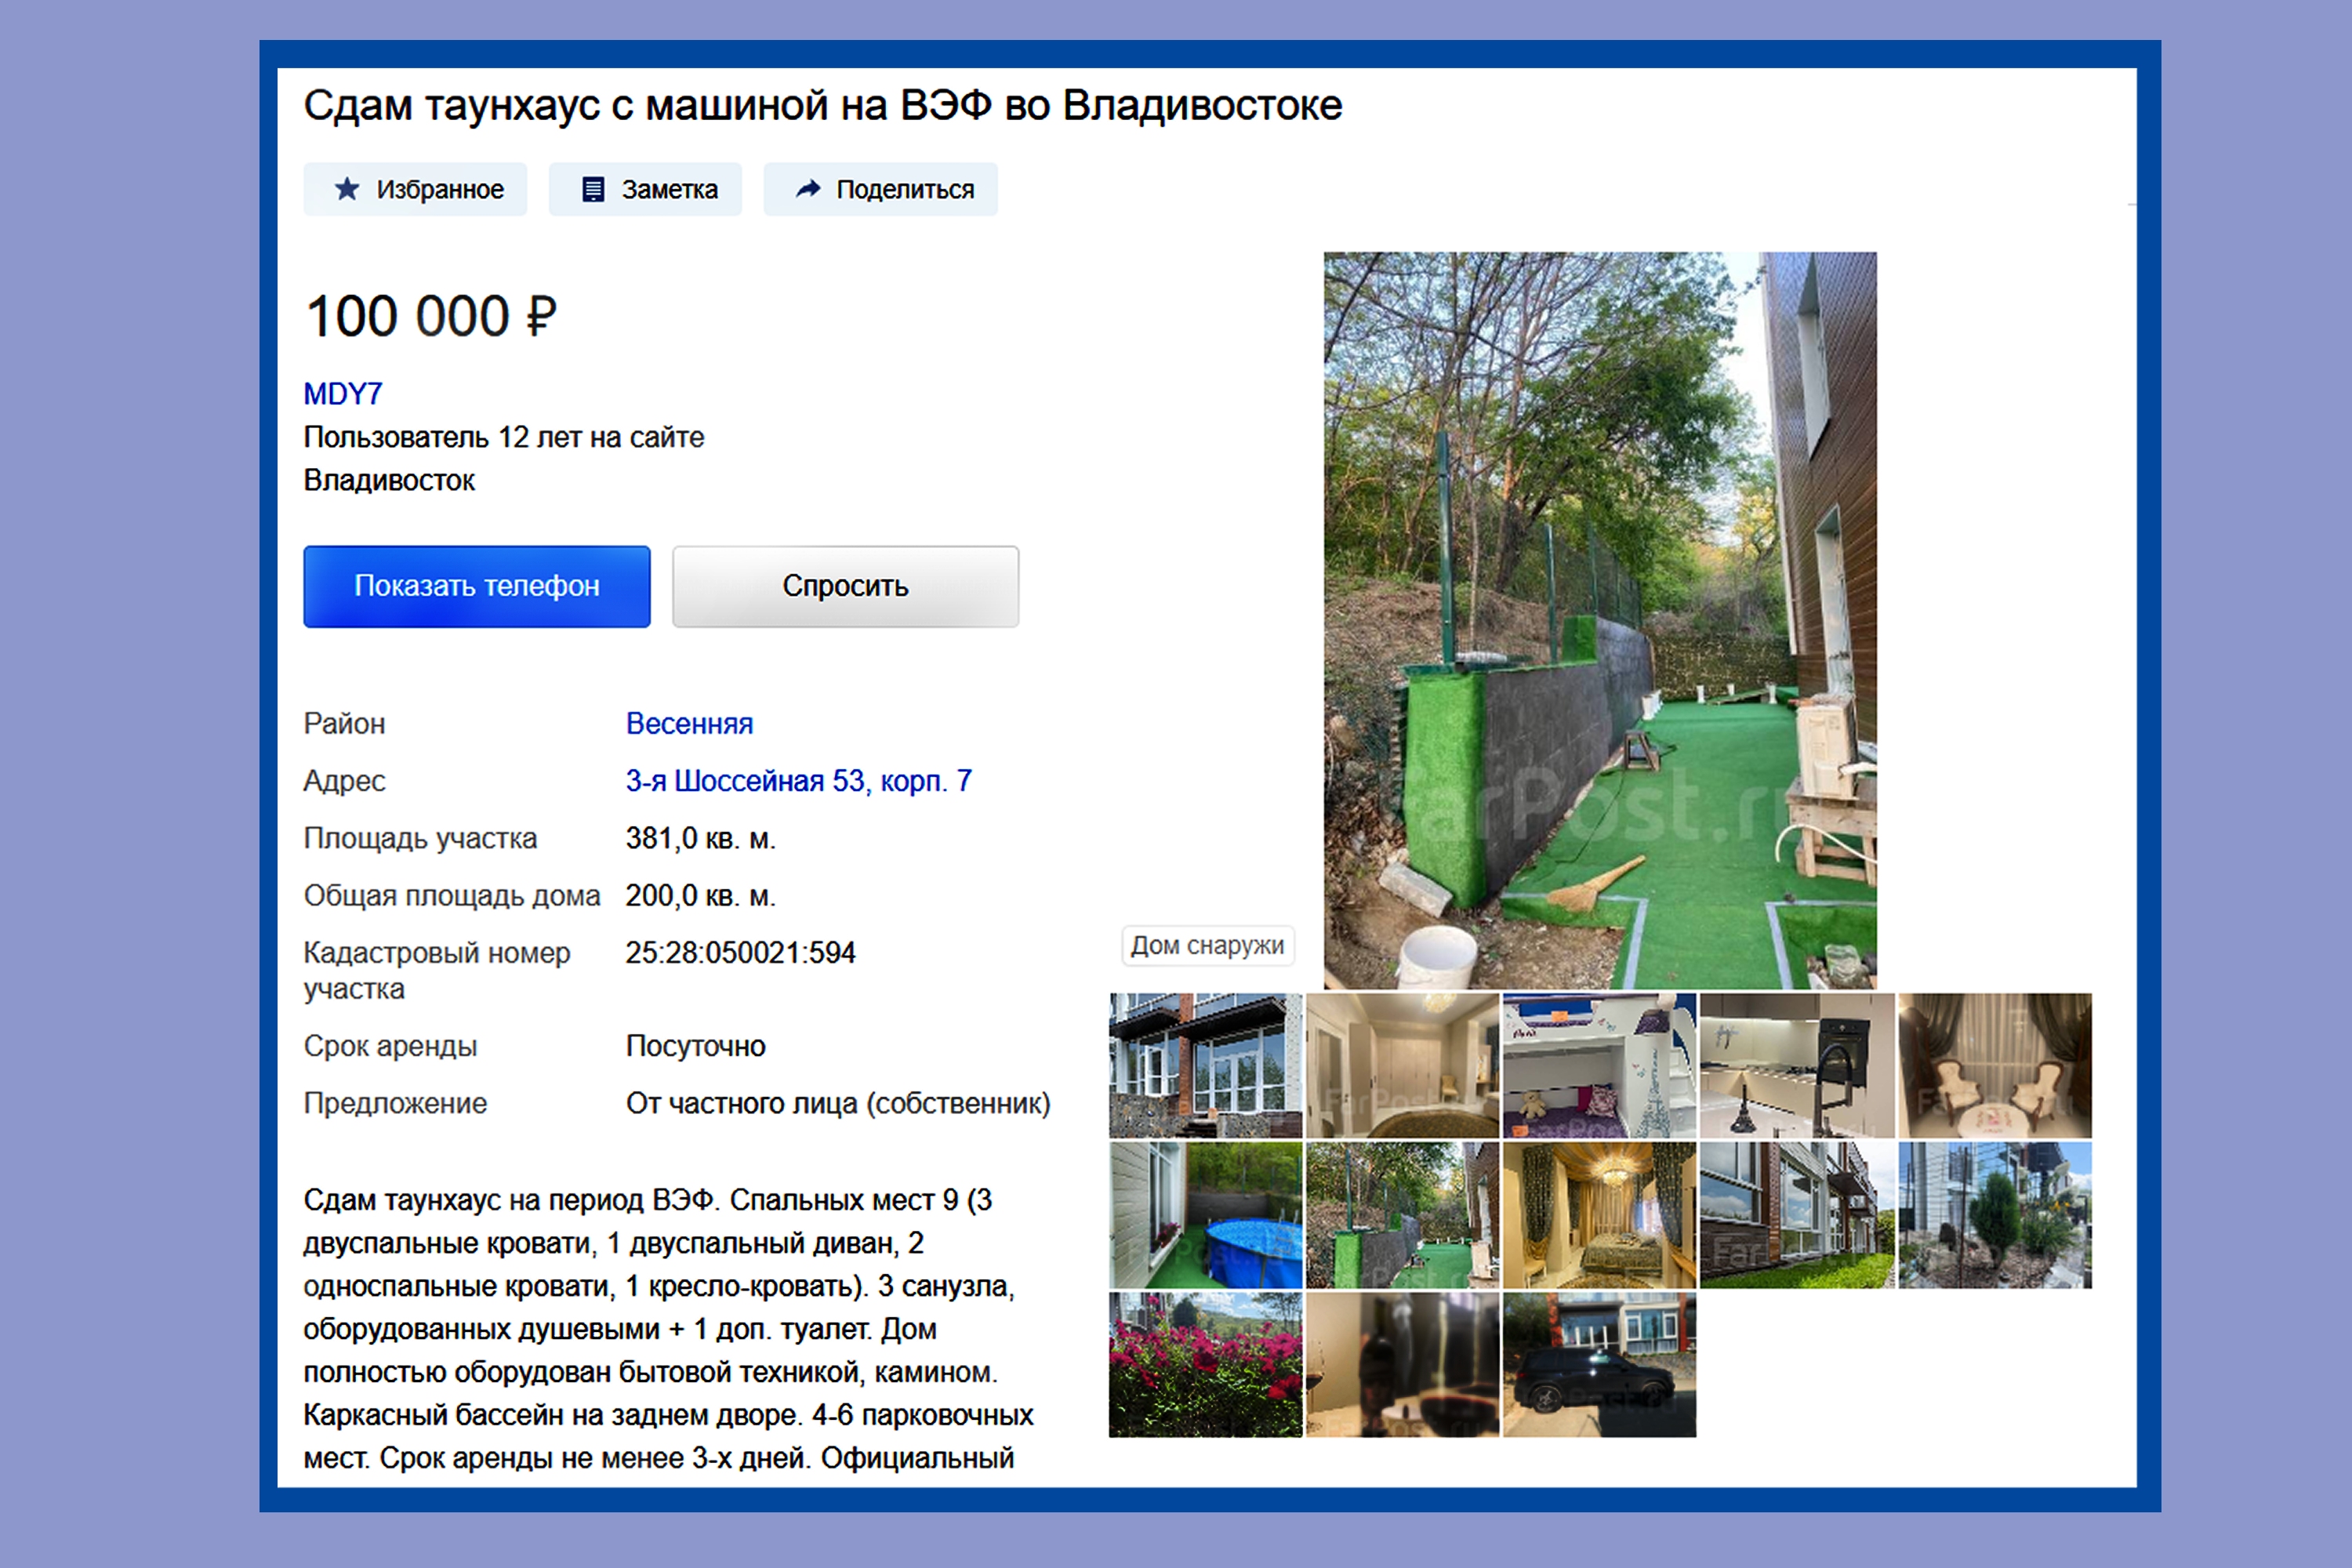
Task: Click the Кадастровый номер участка label
Action: [x=437, y=970]
